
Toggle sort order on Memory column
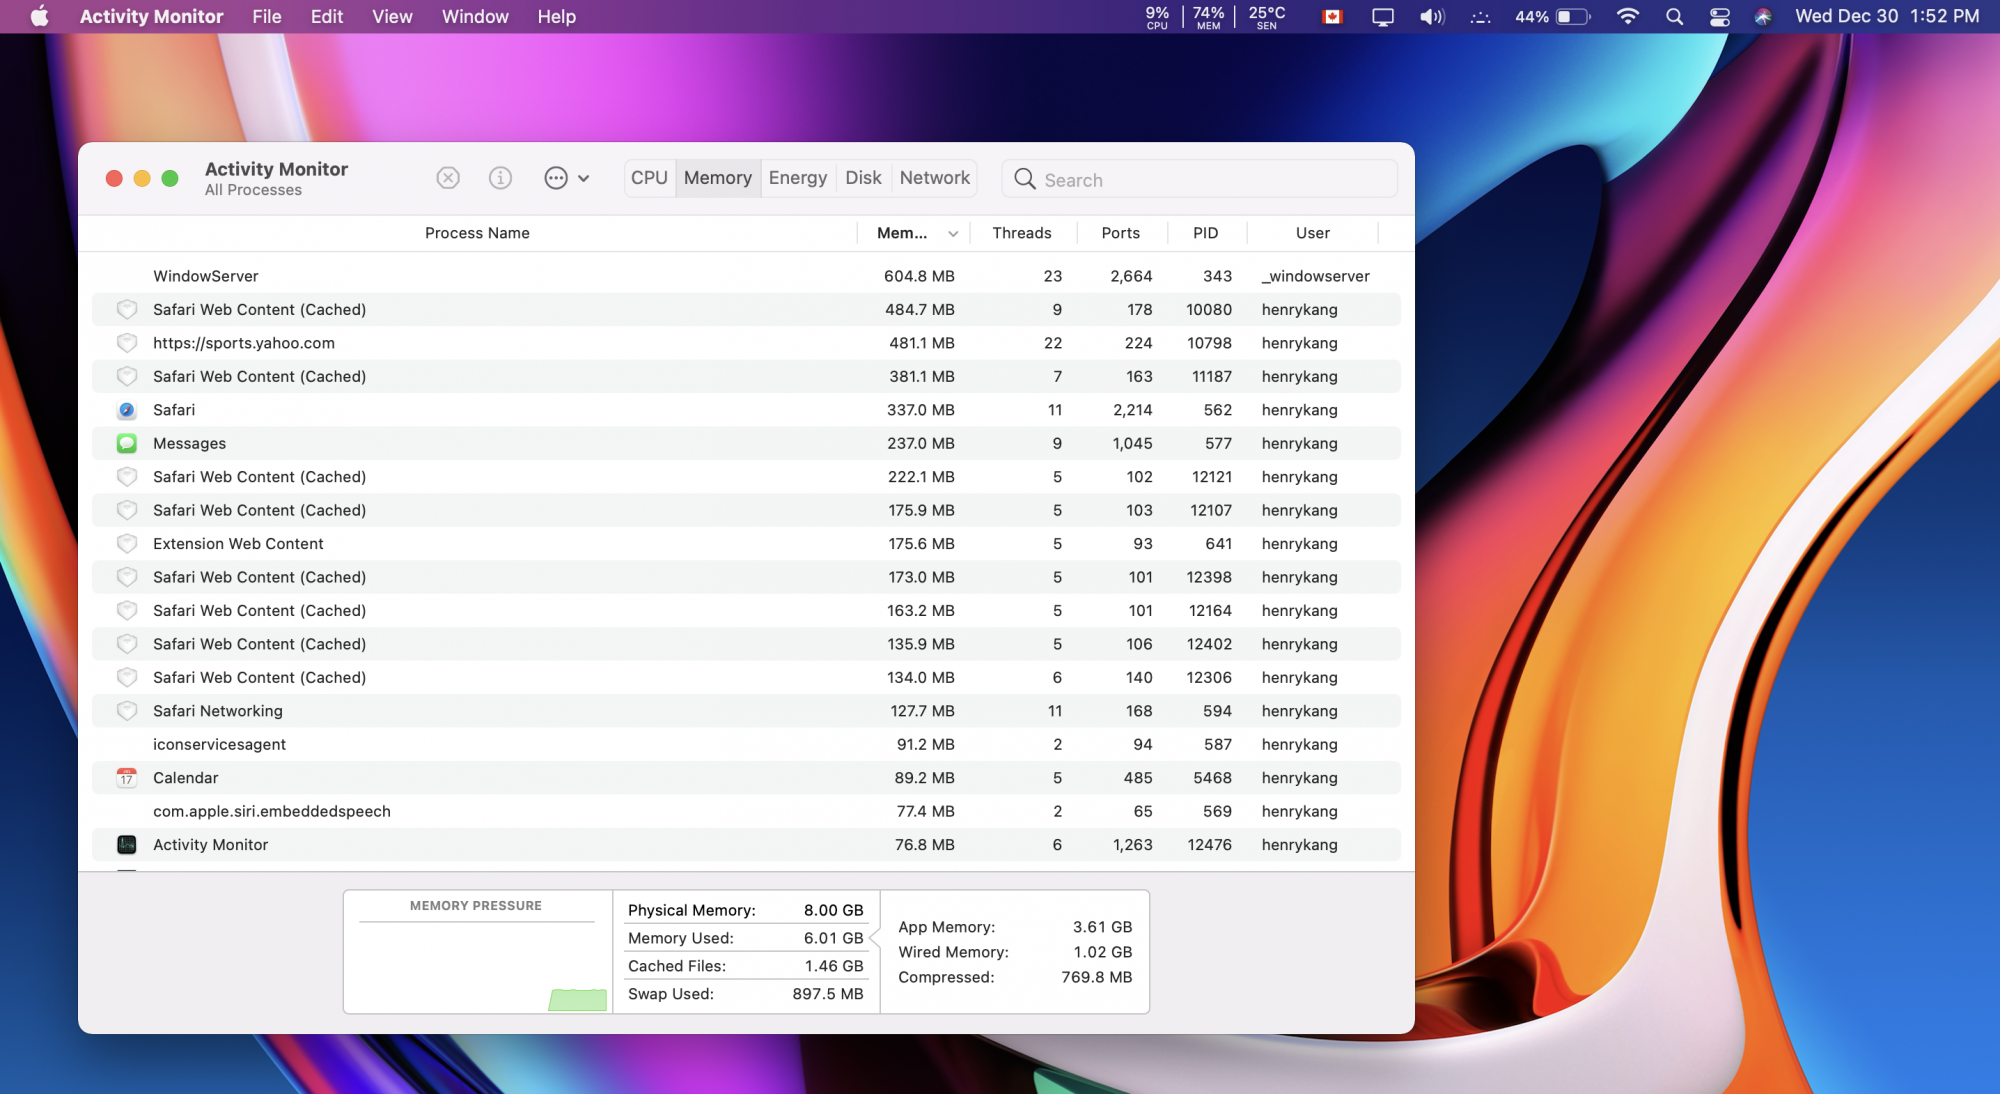[915, 233]
